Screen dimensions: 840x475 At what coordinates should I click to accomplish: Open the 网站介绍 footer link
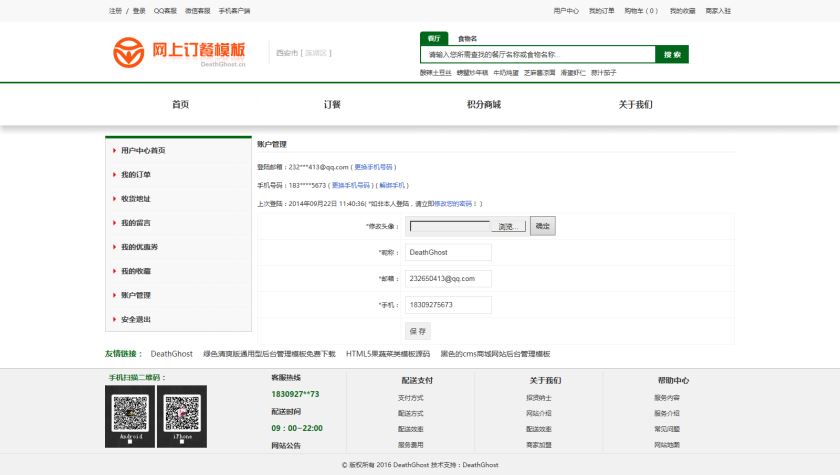[539, 413]
